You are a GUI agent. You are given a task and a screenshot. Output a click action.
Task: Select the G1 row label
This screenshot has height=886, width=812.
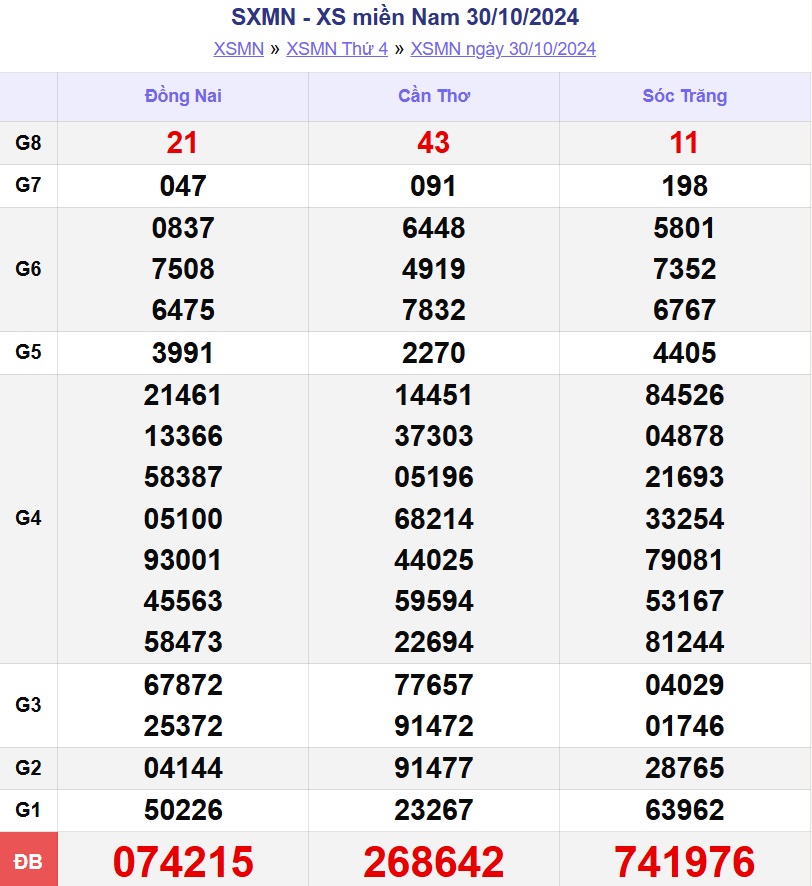[29, 810]
